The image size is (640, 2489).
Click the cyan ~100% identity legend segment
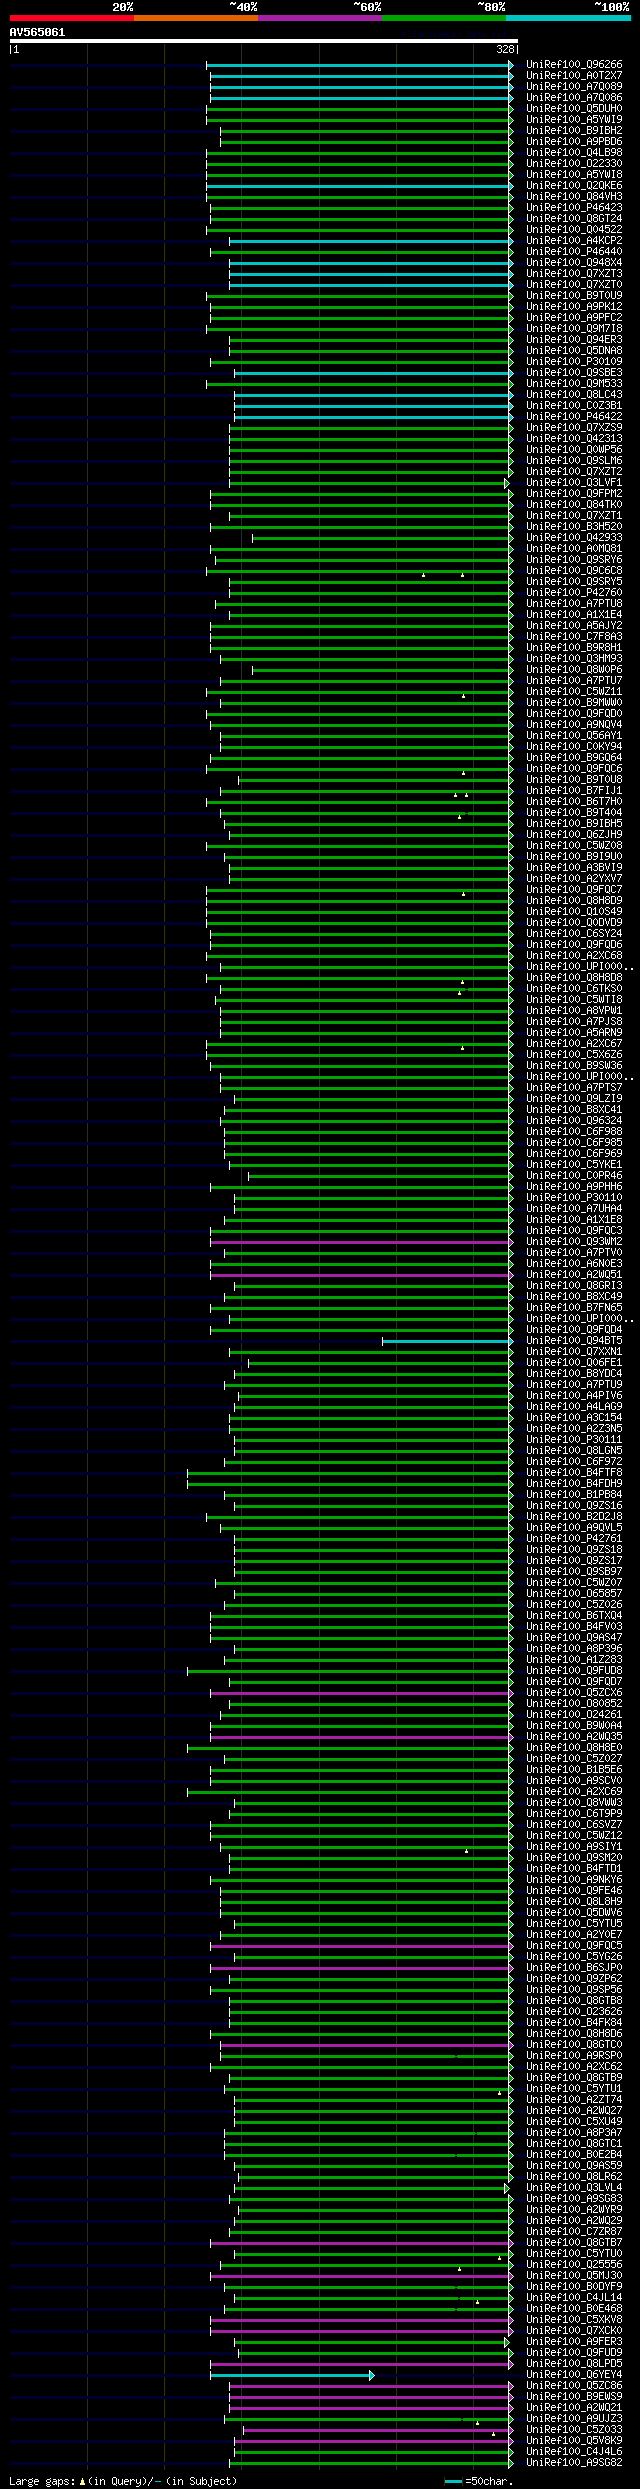click(x=568, y=18)
